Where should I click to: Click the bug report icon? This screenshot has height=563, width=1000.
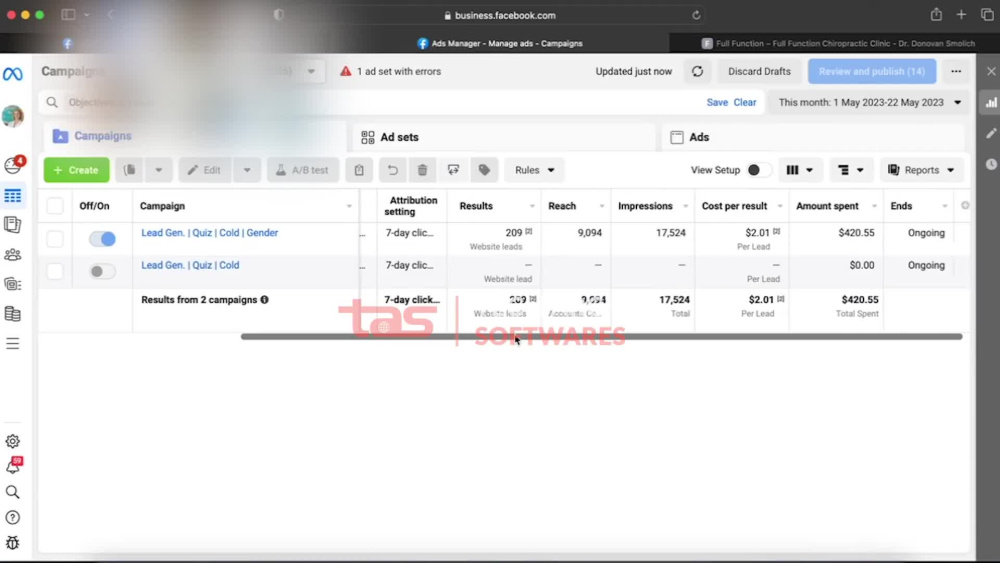pos(13,543)
